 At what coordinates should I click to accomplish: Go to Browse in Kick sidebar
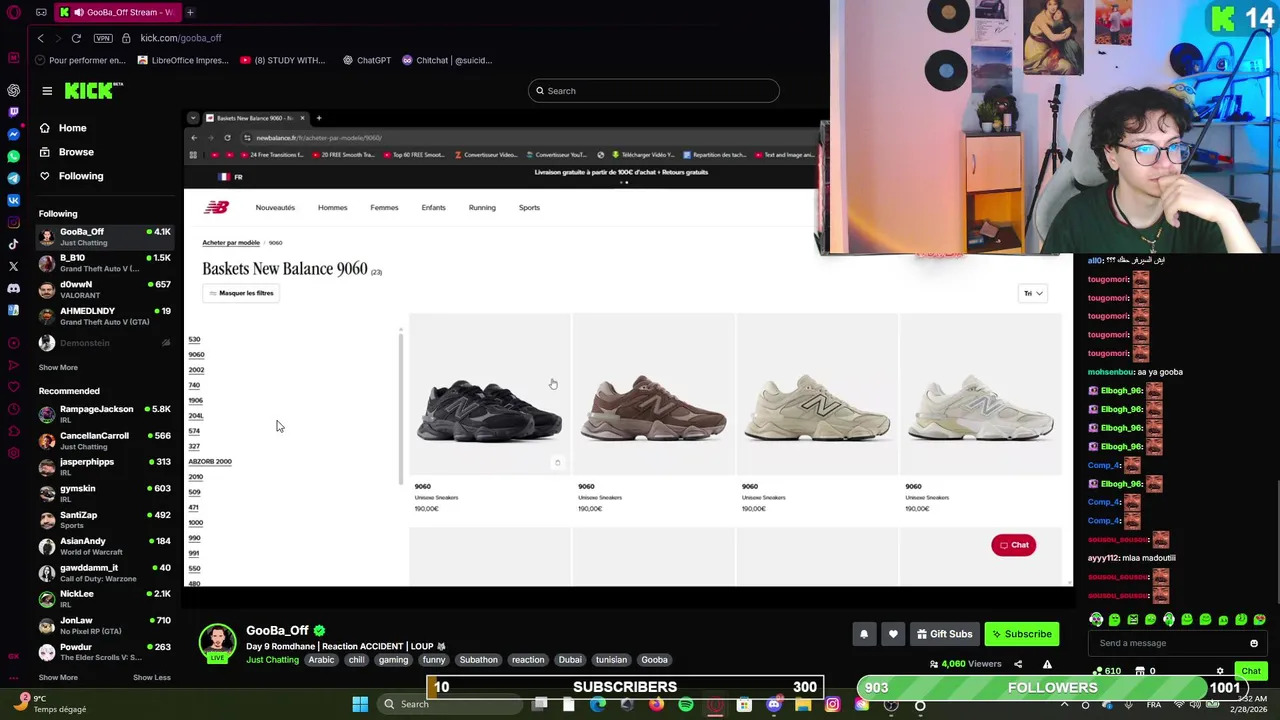(x=76, y=152)
